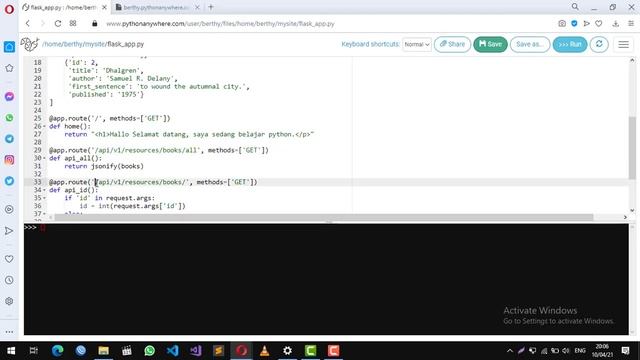Open the Keyboard shortcuts Normal dropdown
Viewport: 640px width, 360px height.
coord(417,44)
